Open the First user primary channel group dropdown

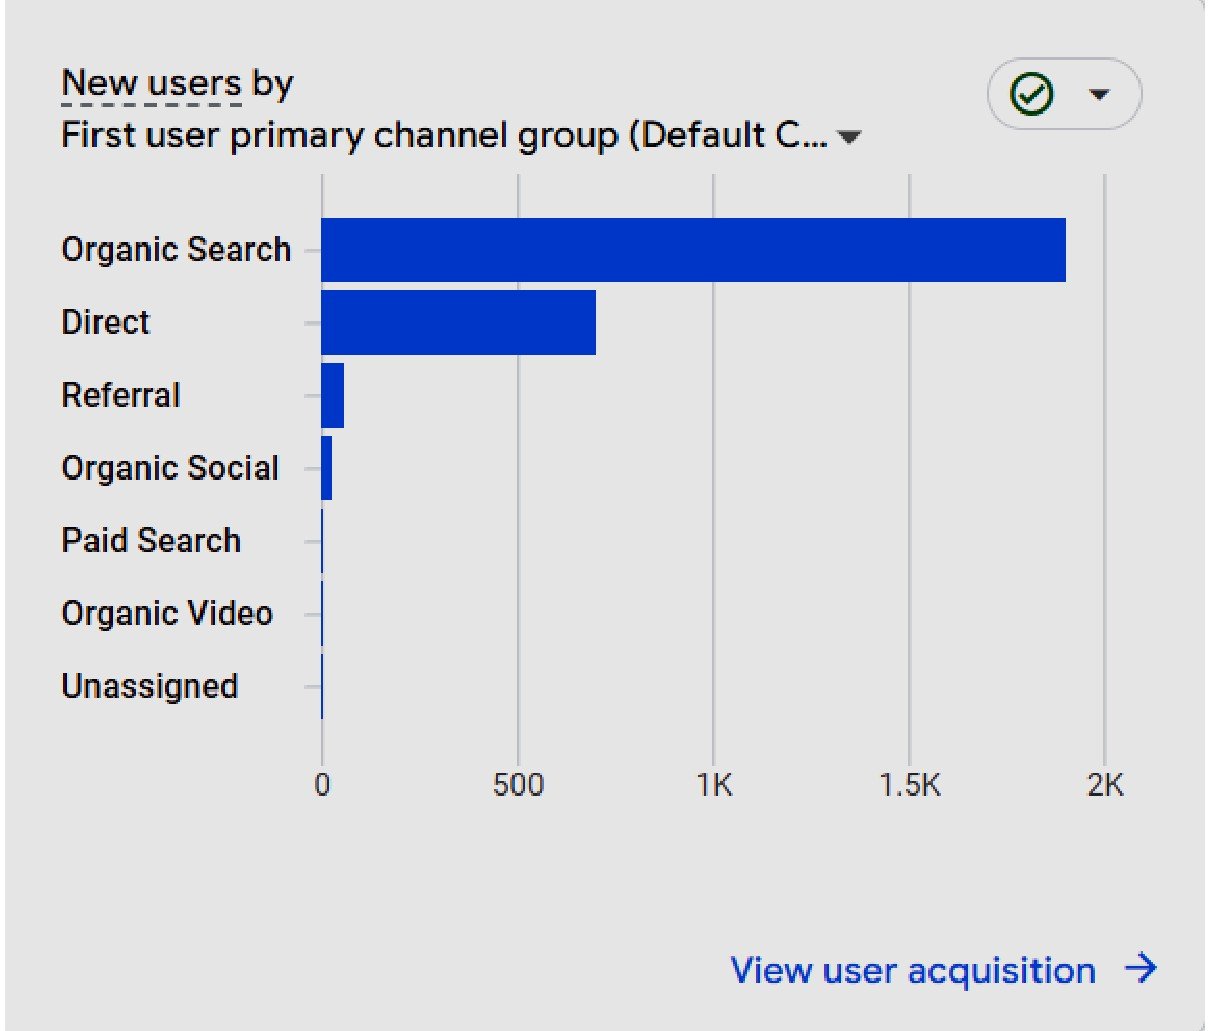[445, 136]
